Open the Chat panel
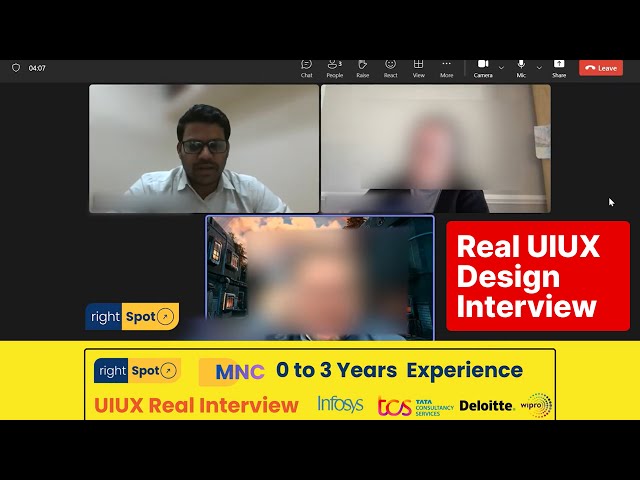The height and width of the screenshot is (480, 640). (307, 69)
